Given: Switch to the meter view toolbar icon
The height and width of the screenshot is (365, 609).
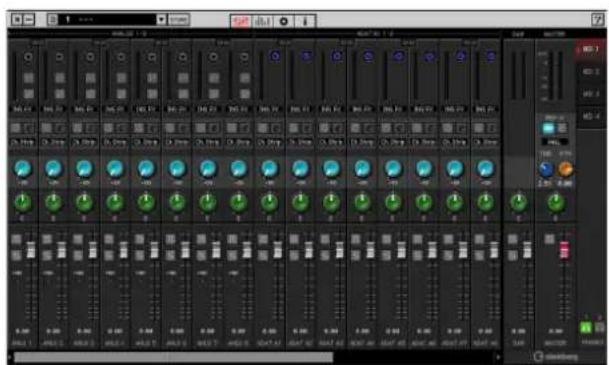Looking at the screenshot, I should 263,21.
